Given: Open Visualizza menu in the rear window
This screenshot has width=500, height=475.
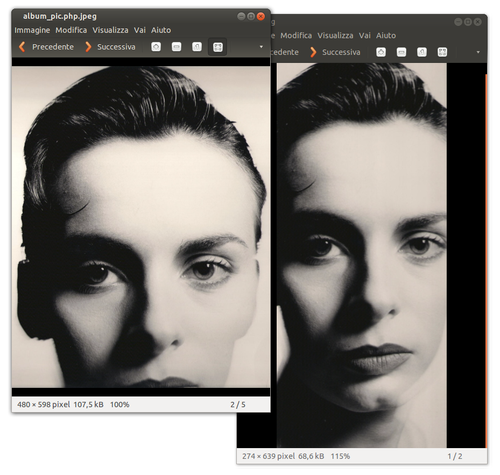Looking at the screenshot, I should (335, 35).
